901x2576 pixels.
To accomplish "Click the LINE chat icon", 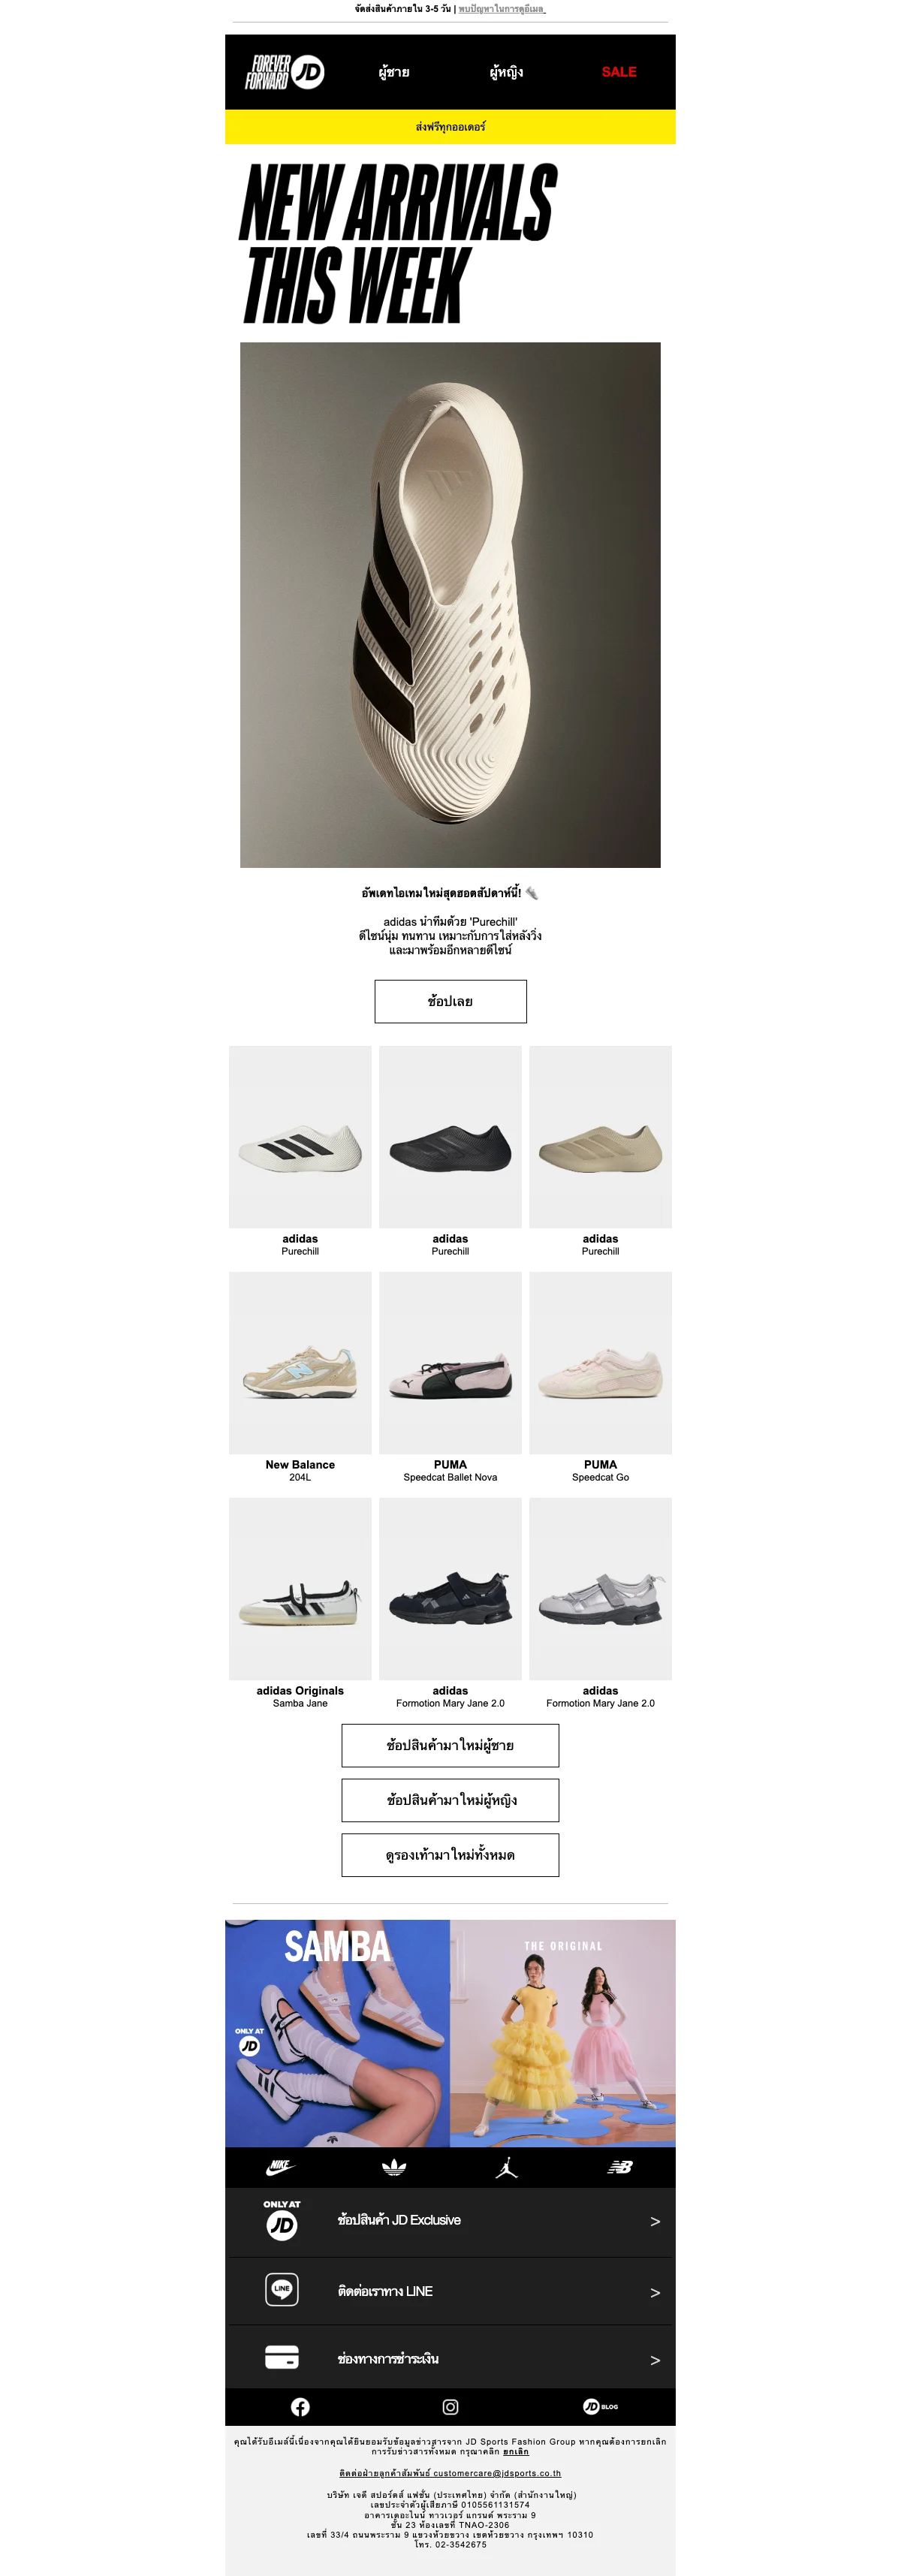I will [282, 2289].
